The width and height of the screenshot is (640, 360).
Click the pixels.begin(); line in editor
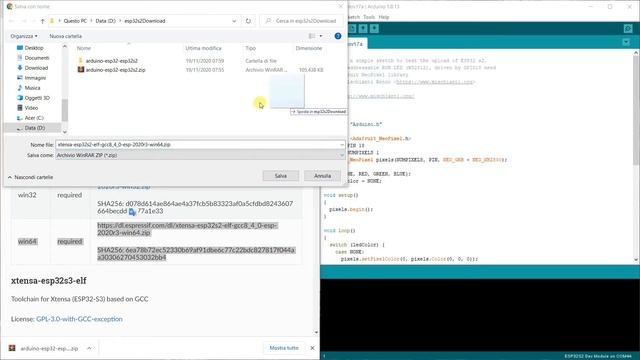351,209
